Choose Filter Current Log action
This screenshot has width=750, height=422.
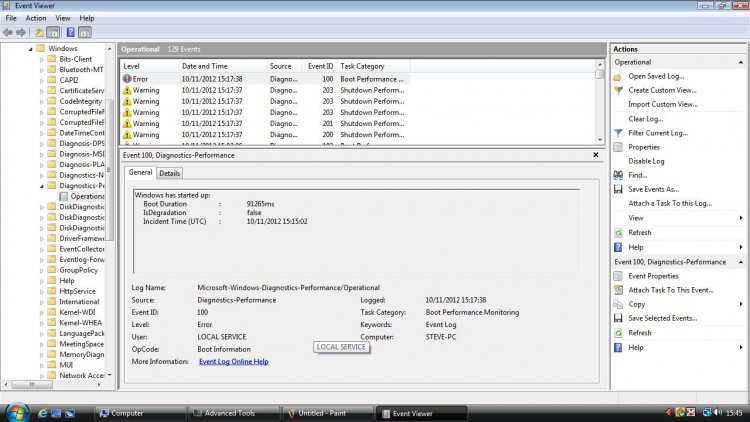[x=658, y=133]
